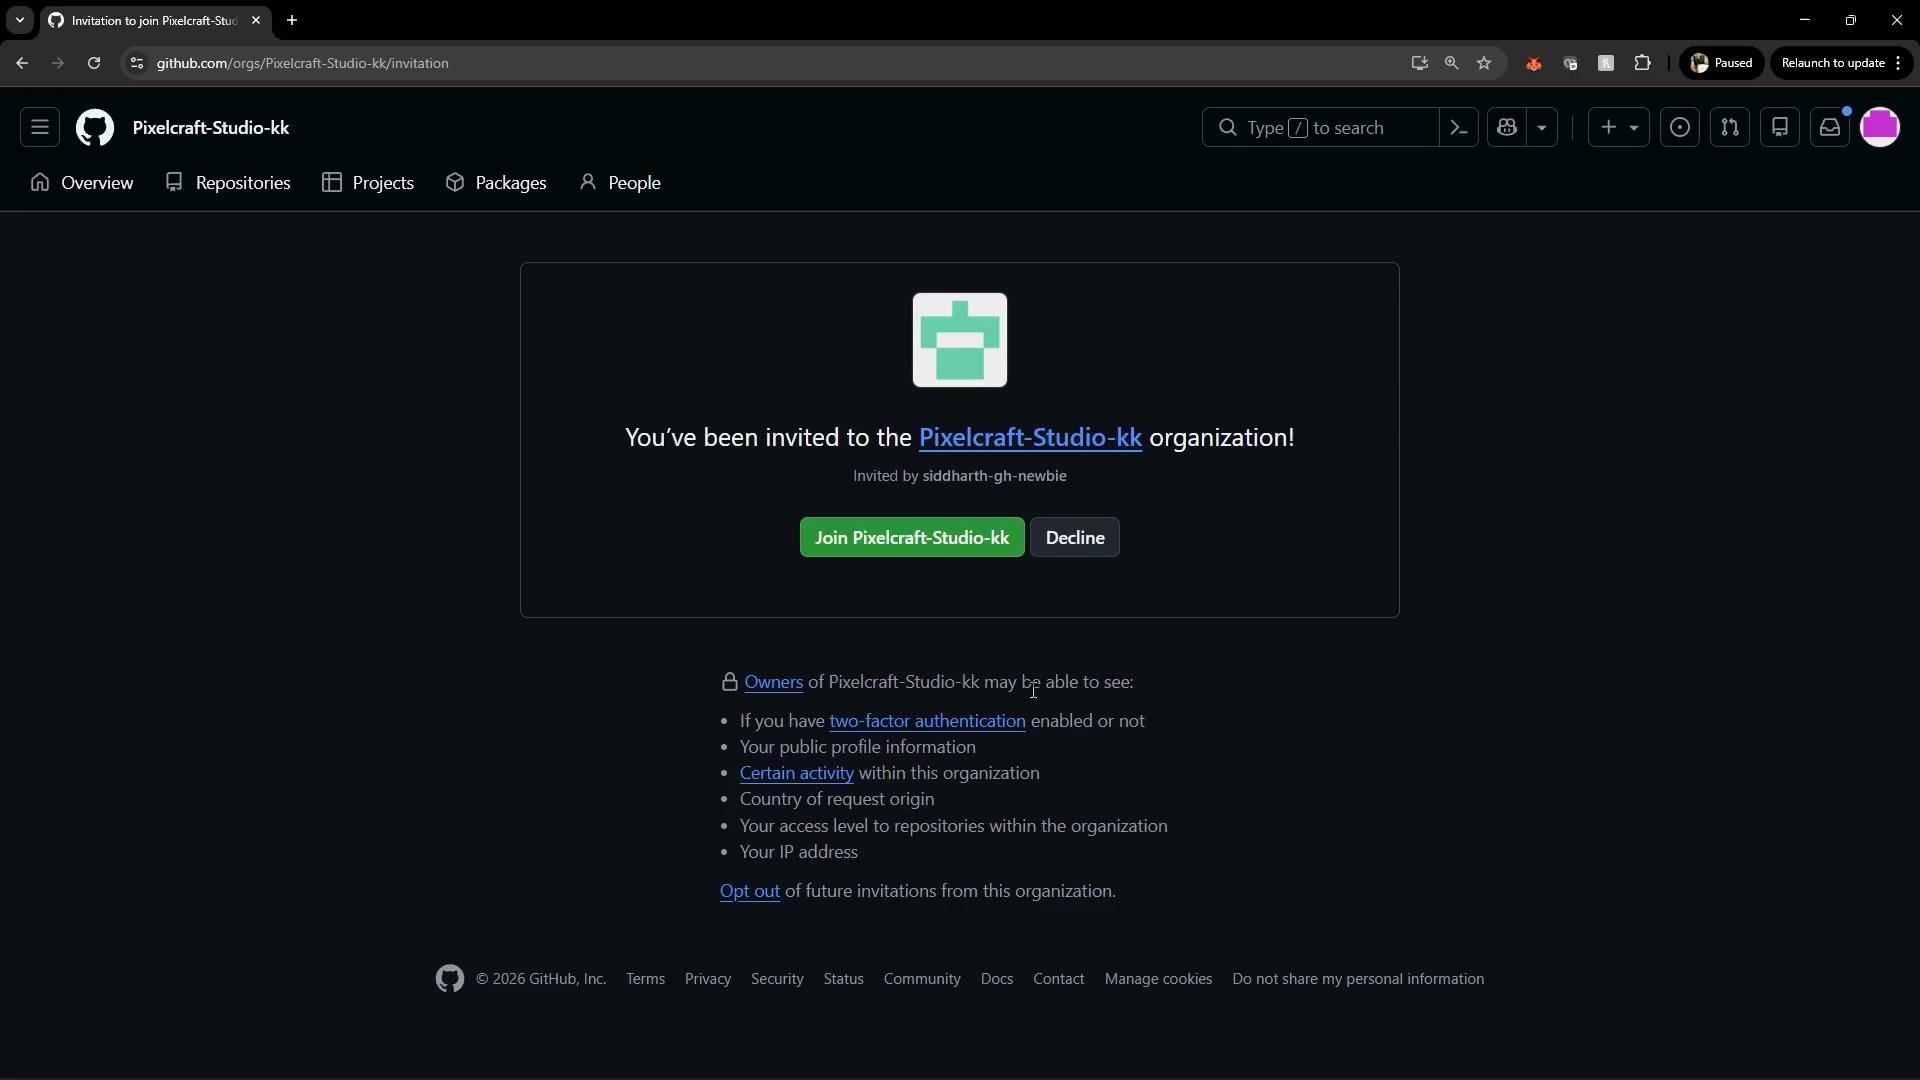
Task: Open the grey square extension icon
Action: click(x=1606, y=63)
